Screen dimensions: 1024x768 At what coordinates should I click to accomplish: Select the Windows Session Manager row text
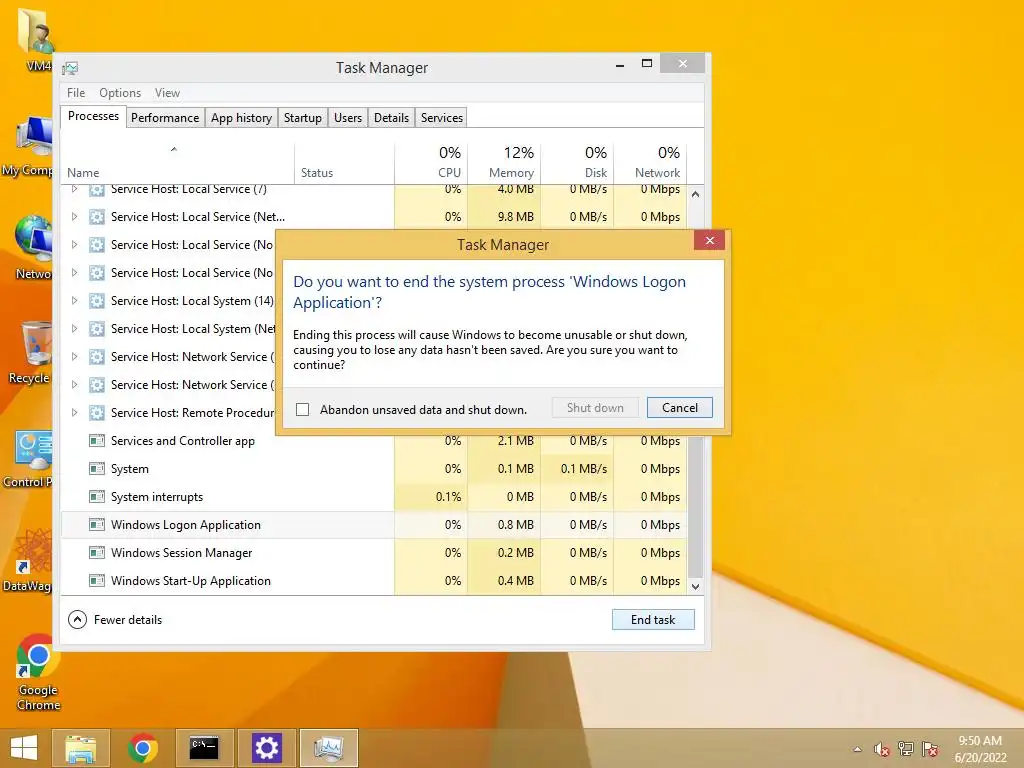[x=182, y=552]
